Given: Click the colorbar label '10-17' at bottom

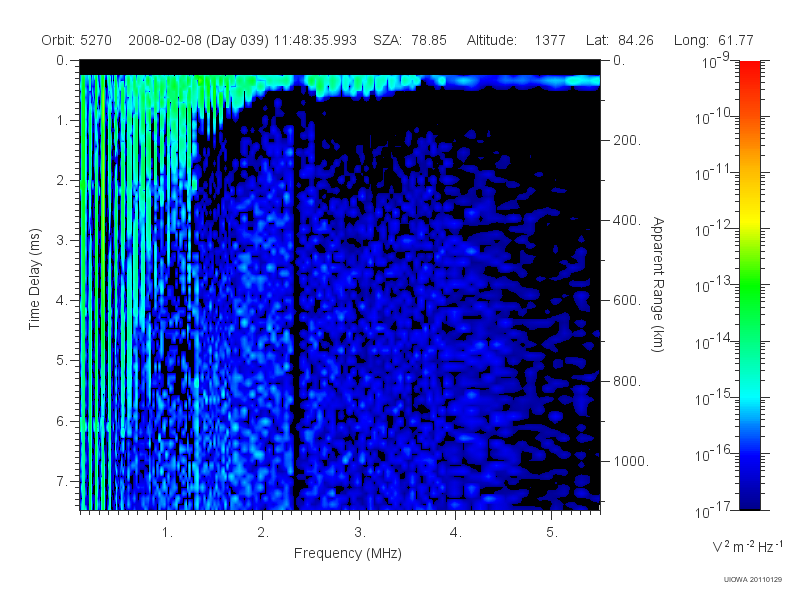Looking at the screenshot, I should (713, 510).
